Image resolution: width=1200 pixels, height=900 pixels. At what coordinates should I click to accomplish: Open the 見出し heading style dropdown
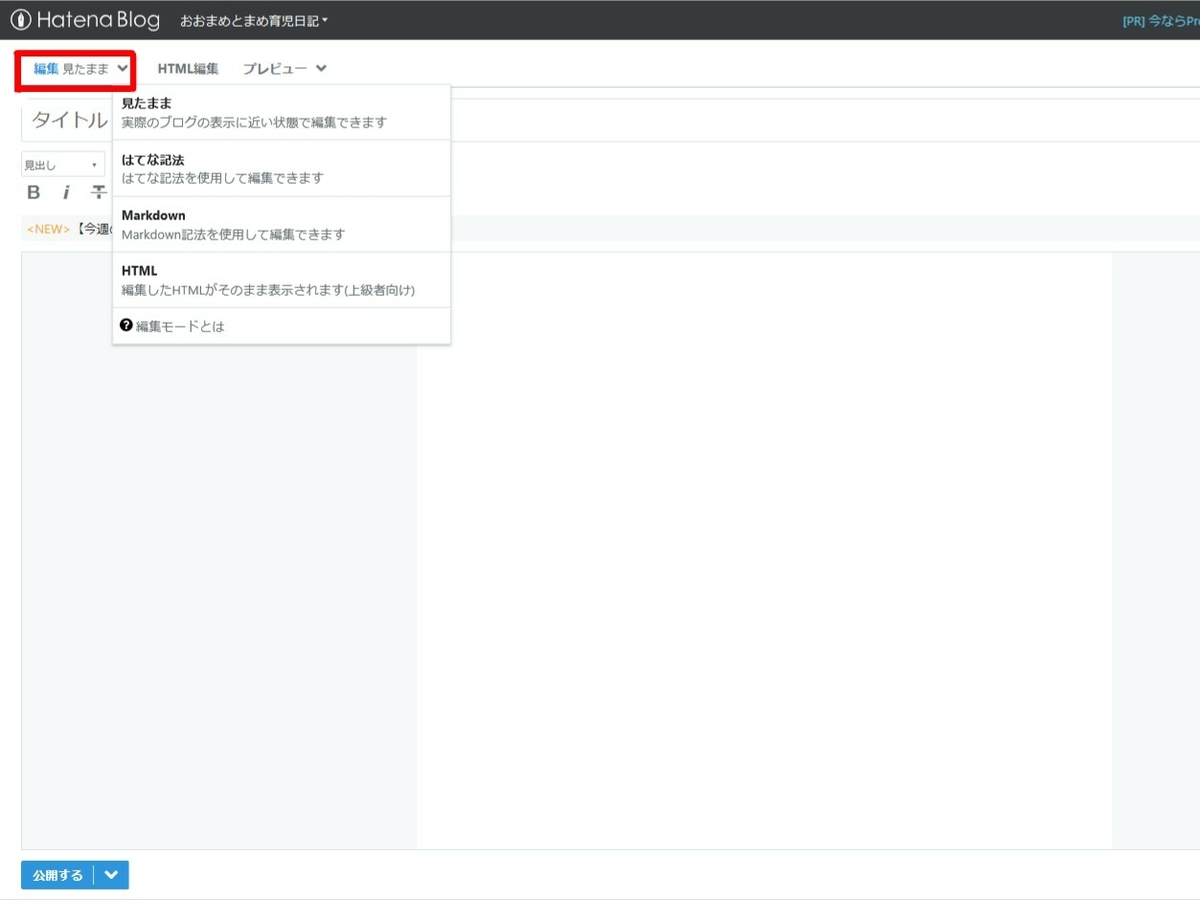62,163
